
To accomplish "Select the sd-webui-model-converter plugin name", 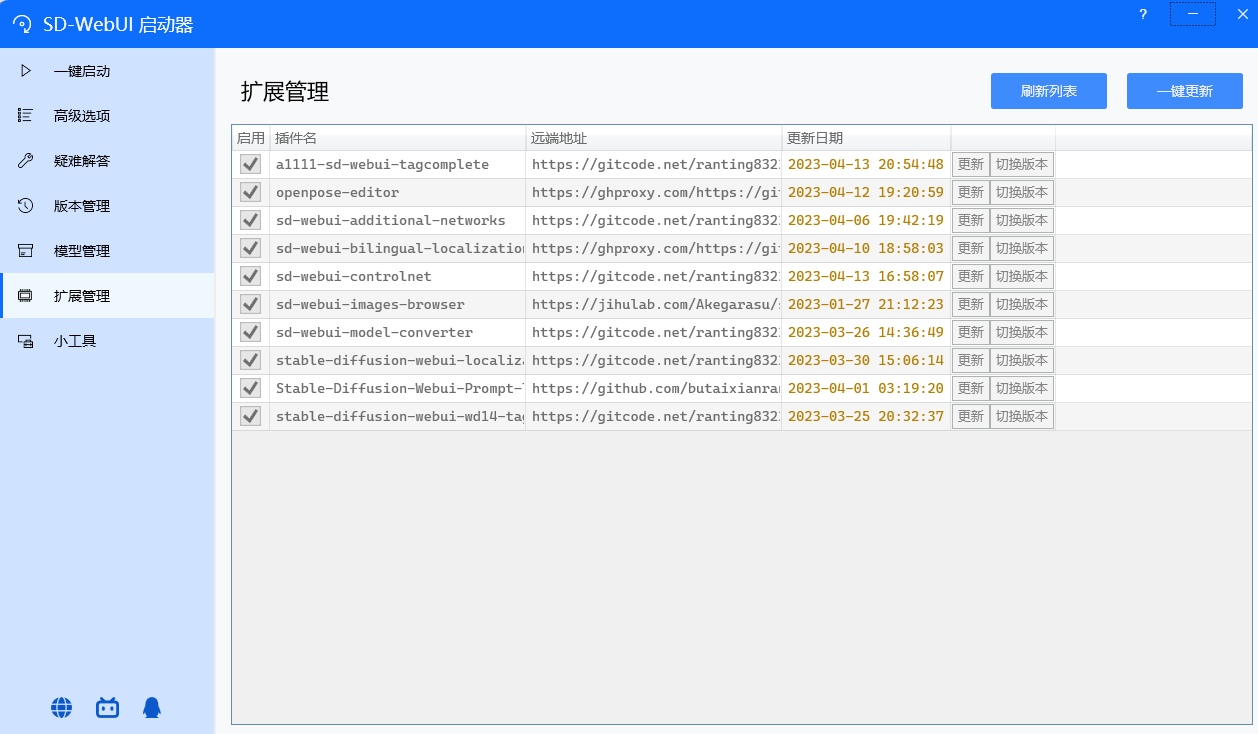I will (375, 332).
